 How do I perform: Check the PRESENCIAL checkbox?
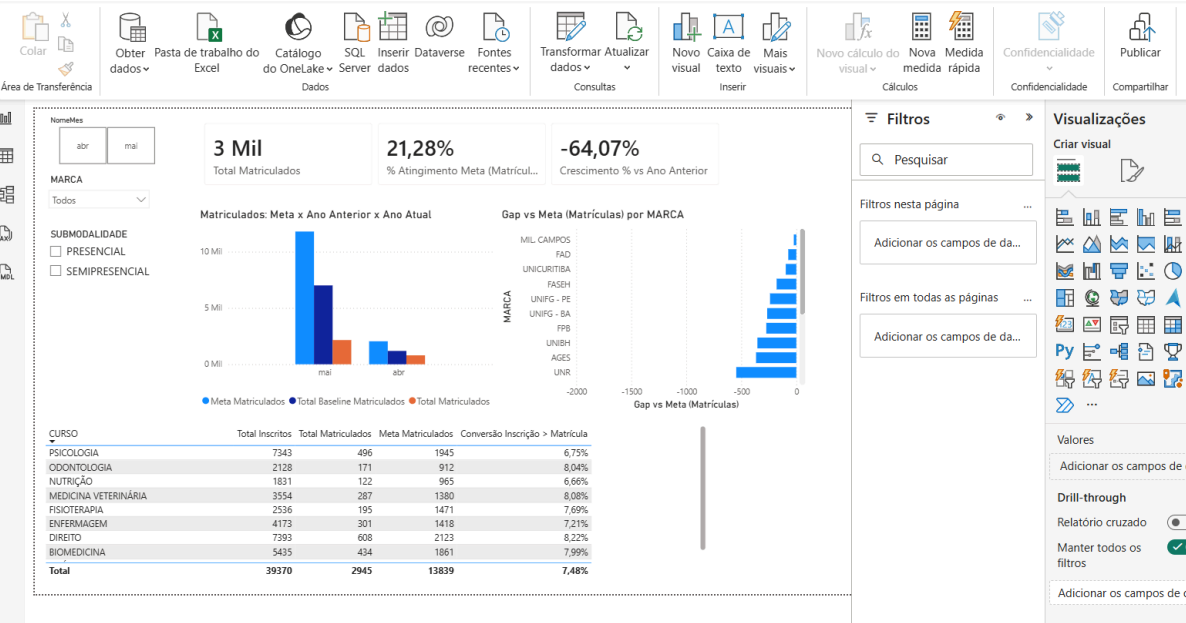point(55,251)
